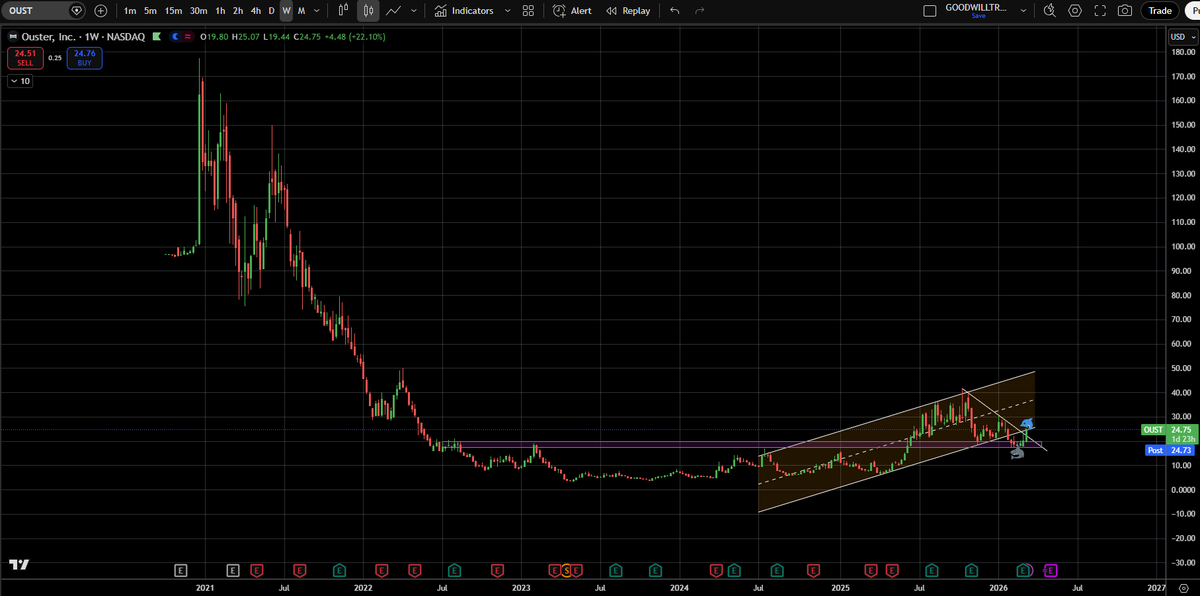Expand the chart style dropdown

(414, 11)
